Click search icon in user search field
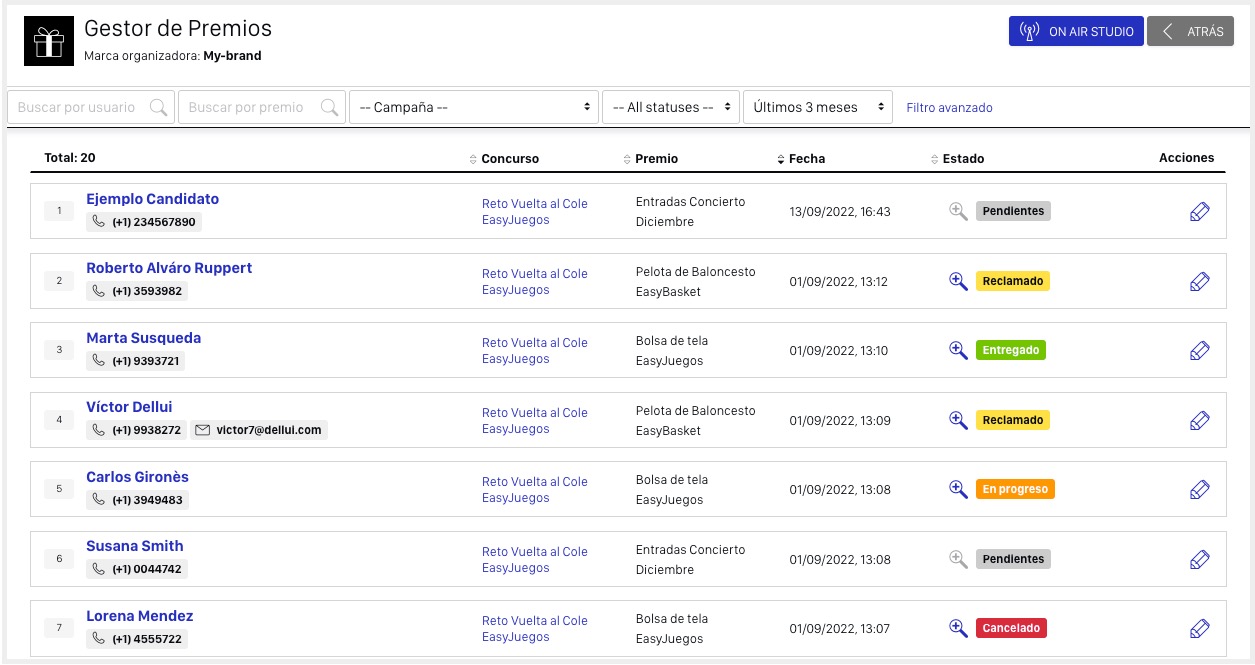 point(158,108)
